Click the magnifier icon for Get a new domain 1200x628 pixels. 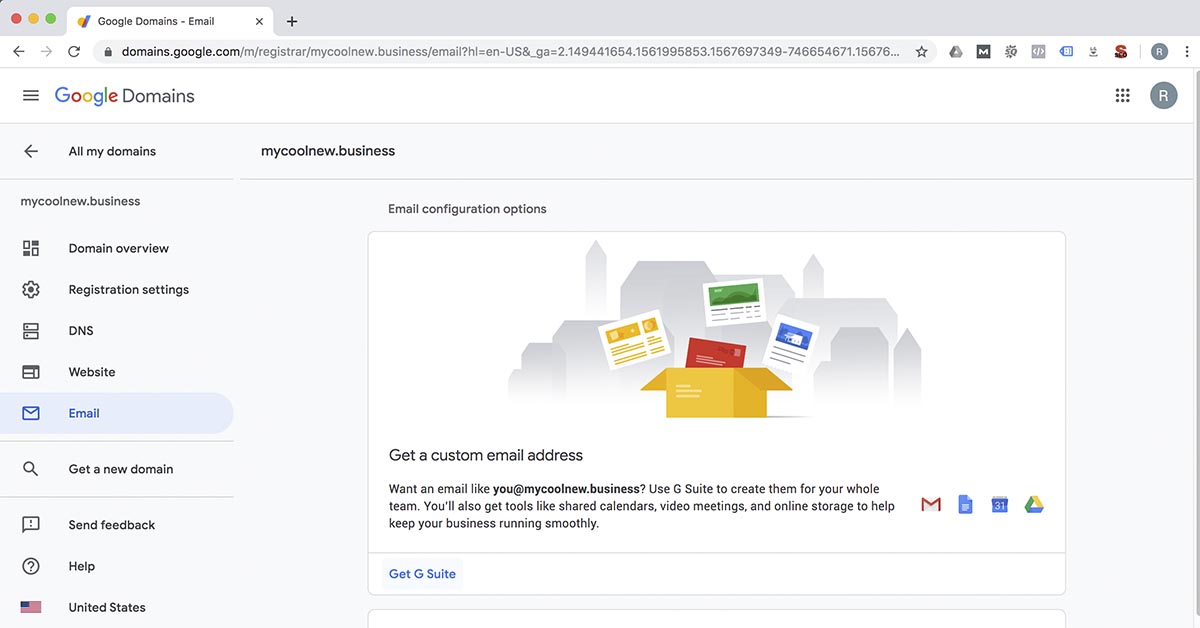[x=31, y=468]
